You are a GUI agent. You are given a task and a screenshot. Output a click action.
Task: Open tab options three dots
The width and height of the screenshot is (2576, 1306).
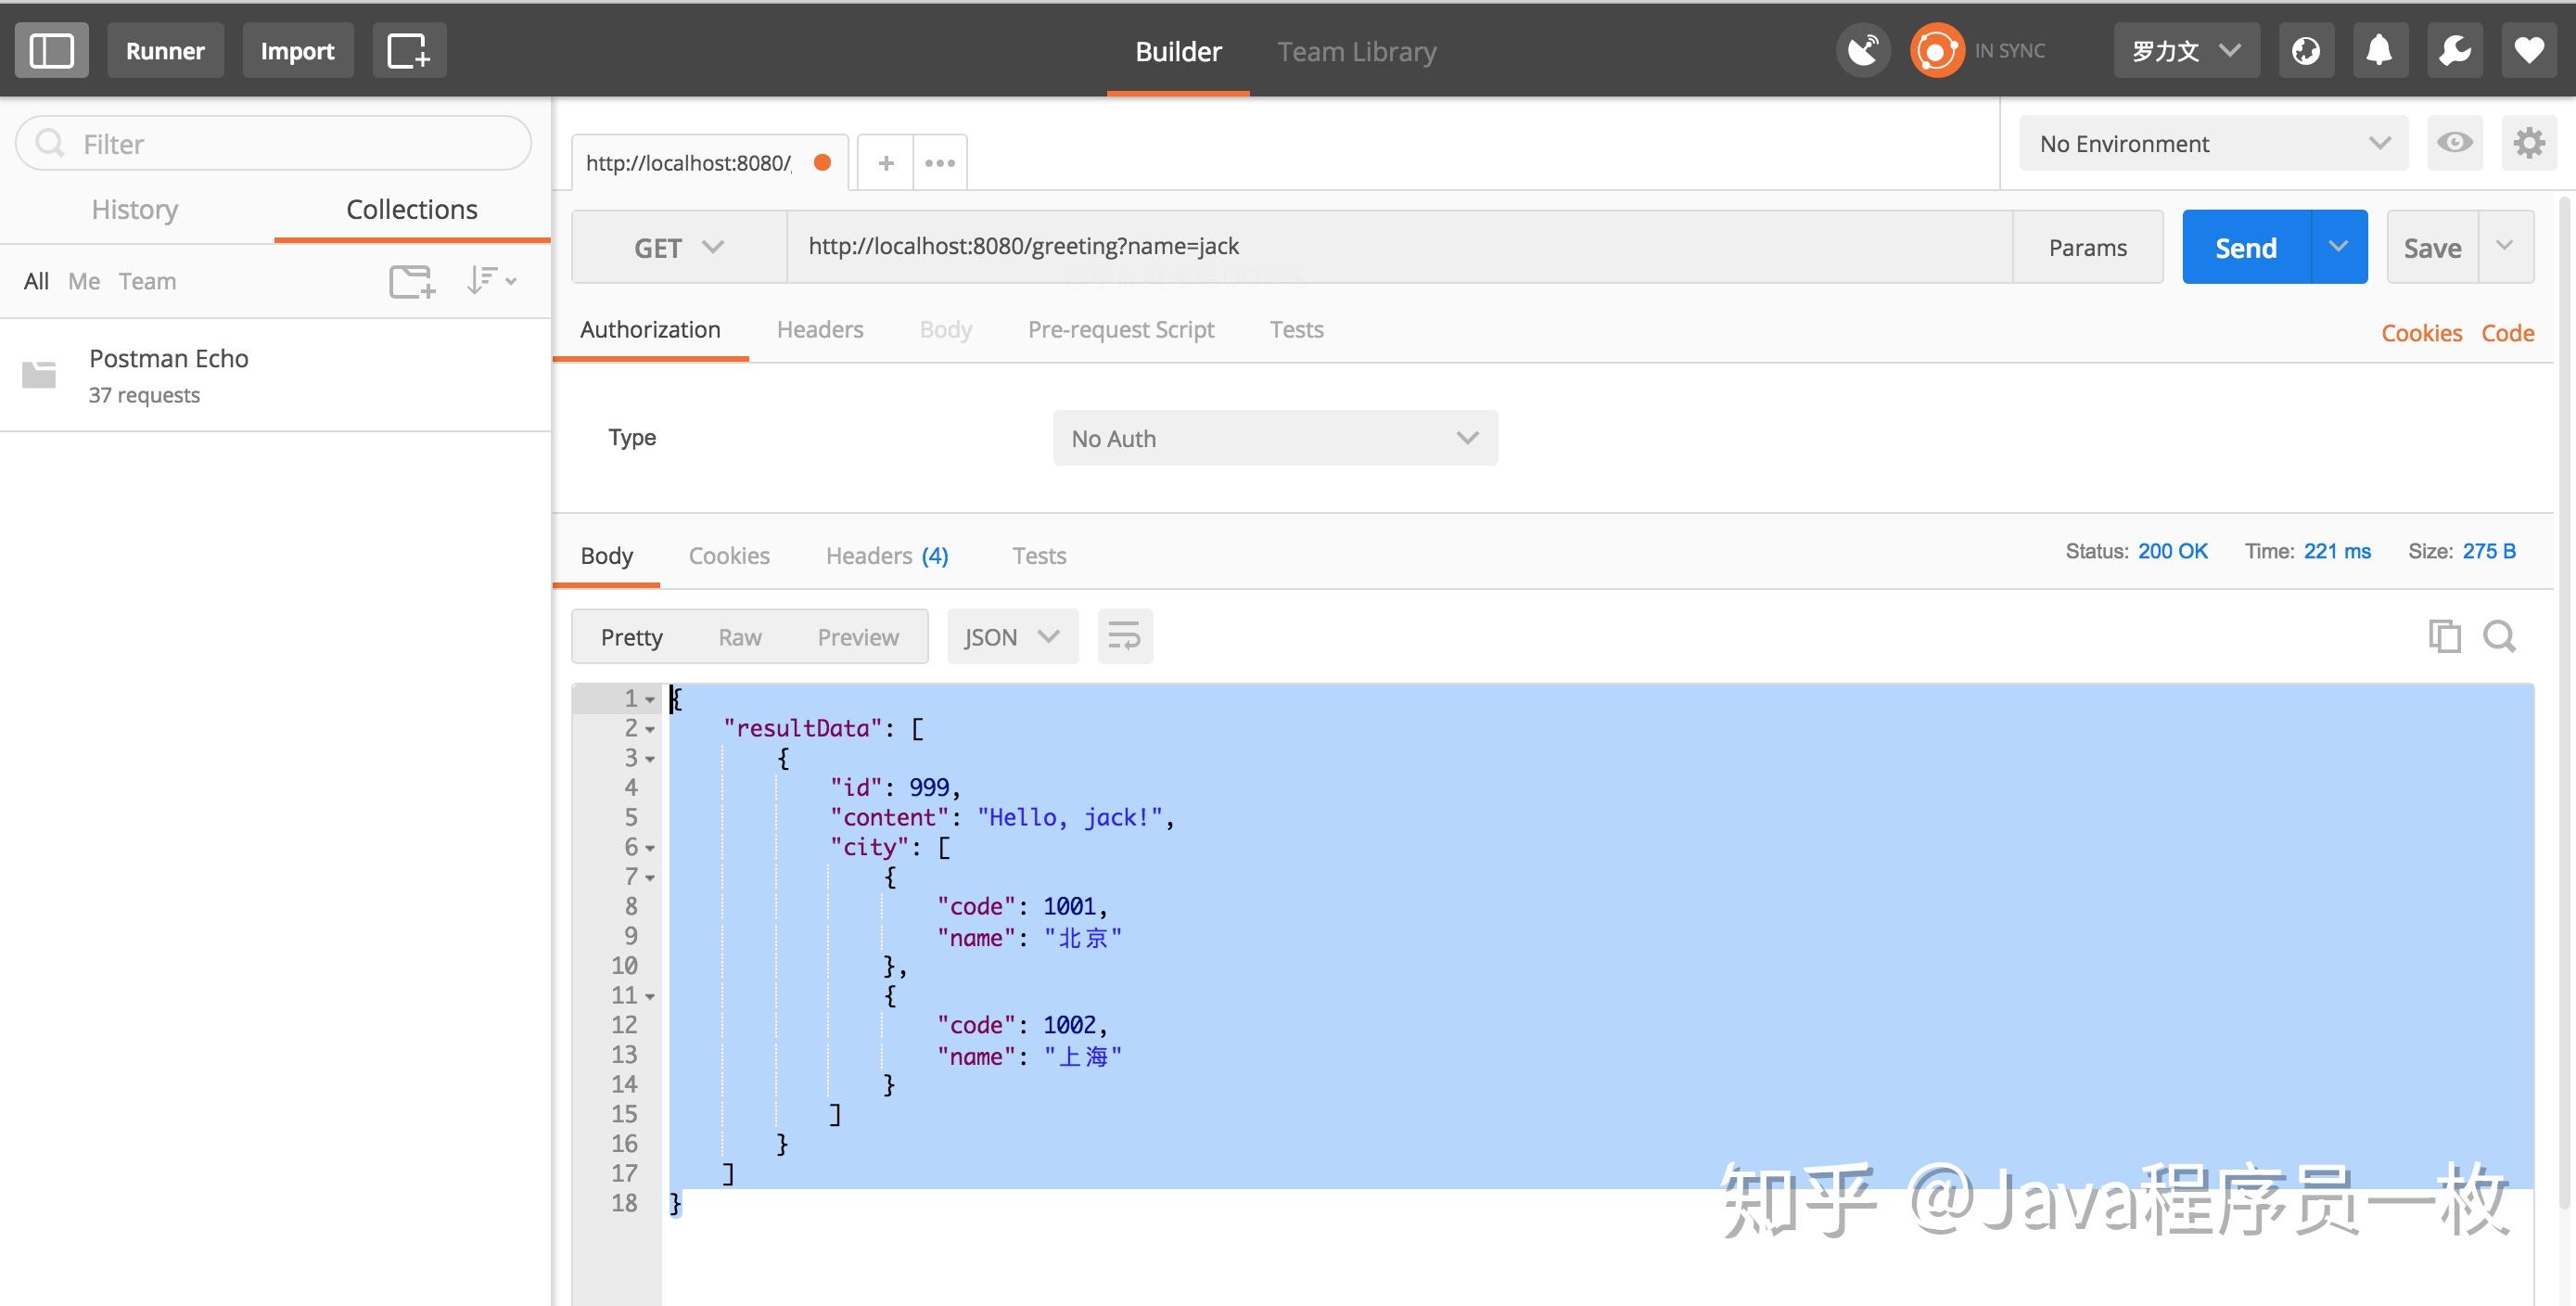tap(940, 162)
